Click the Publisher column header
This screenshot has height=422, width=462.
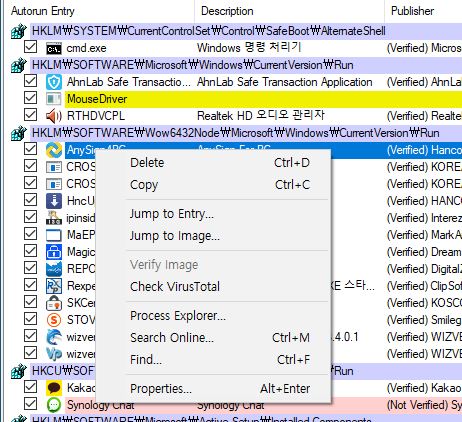coord(423,11)
